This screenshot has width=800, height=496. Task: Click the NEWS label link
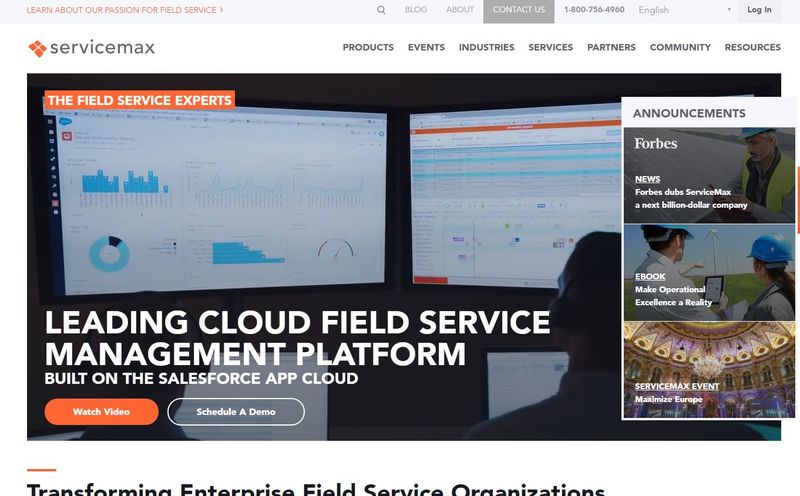click(x=647, y=179)
